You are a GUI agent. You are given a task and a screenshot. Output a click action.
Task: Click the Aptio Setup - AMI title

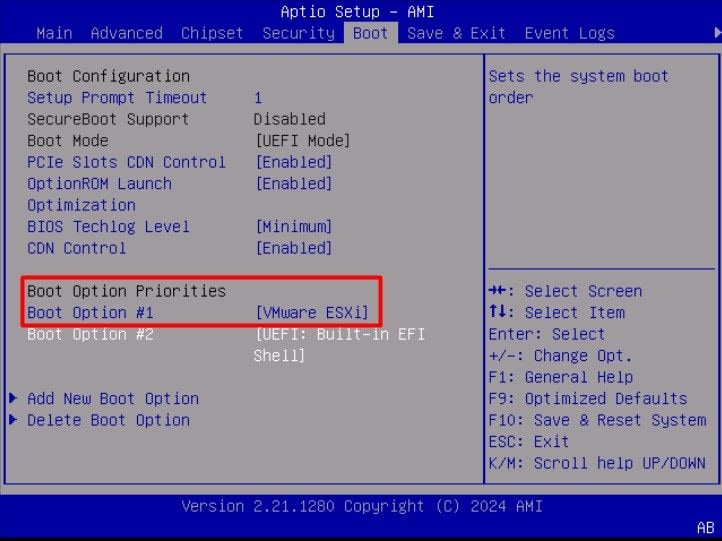[357, 12]
